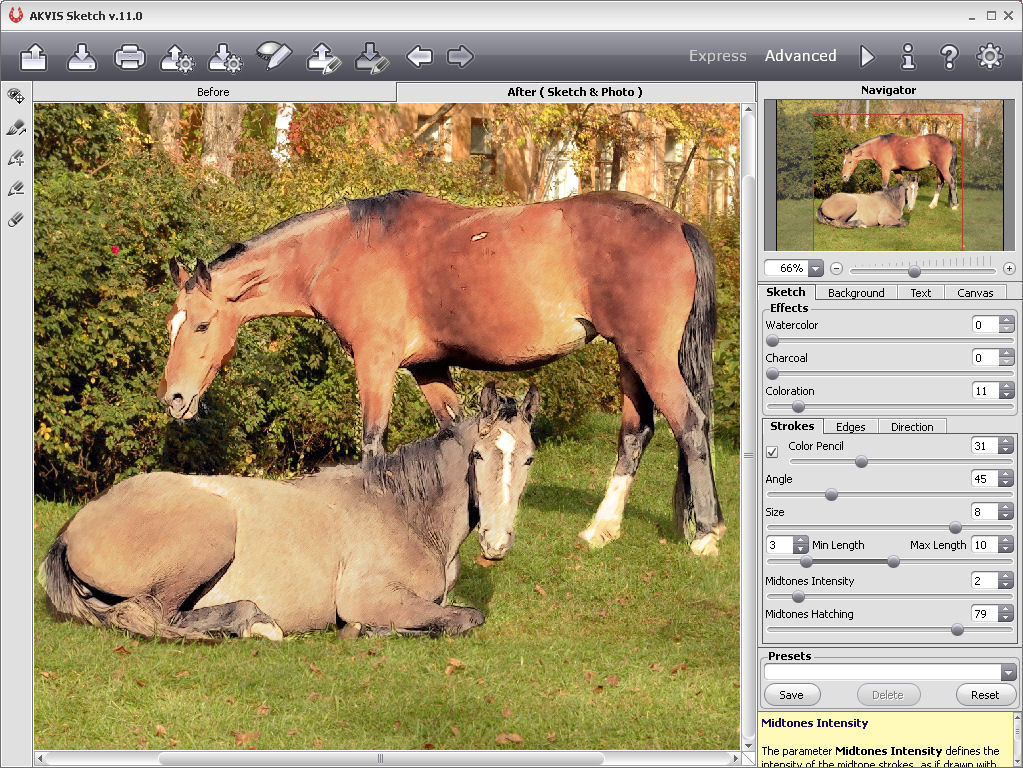Click the Open image icon in toolbar

tap(34, 57)
